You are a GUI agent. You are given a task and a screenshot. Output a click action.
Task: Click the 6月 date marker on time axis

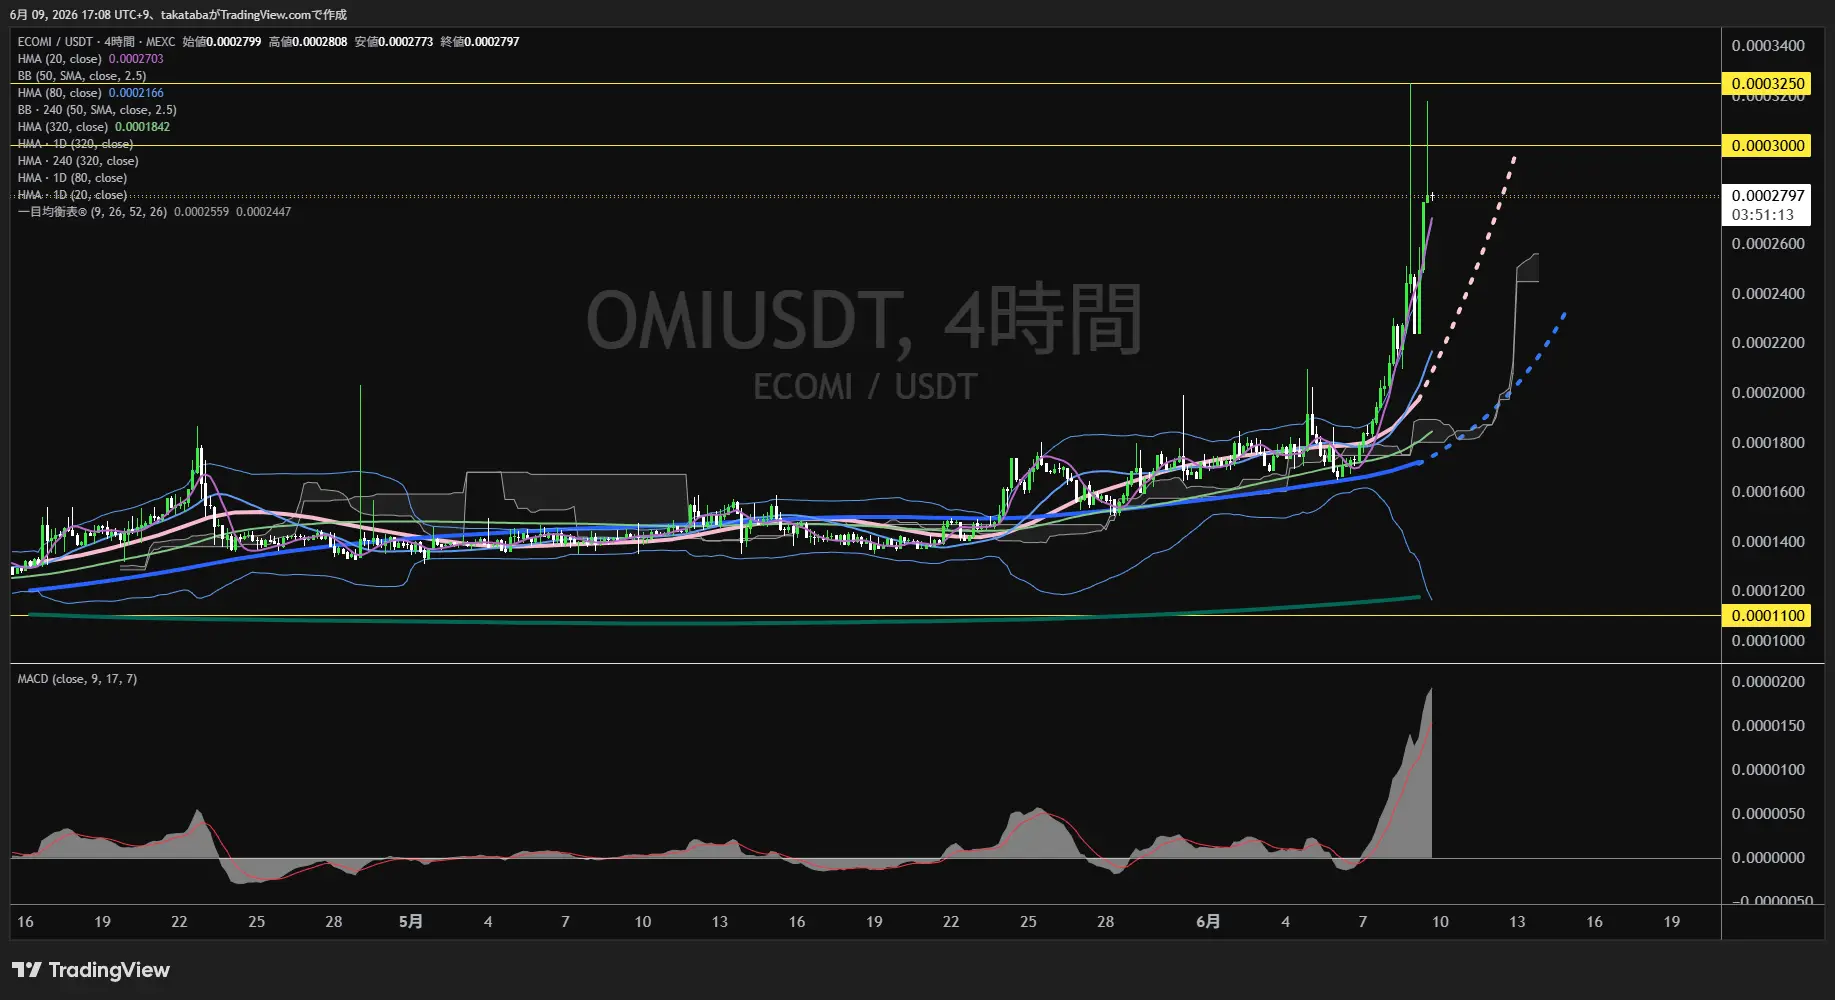click(x=1208, y=922)
